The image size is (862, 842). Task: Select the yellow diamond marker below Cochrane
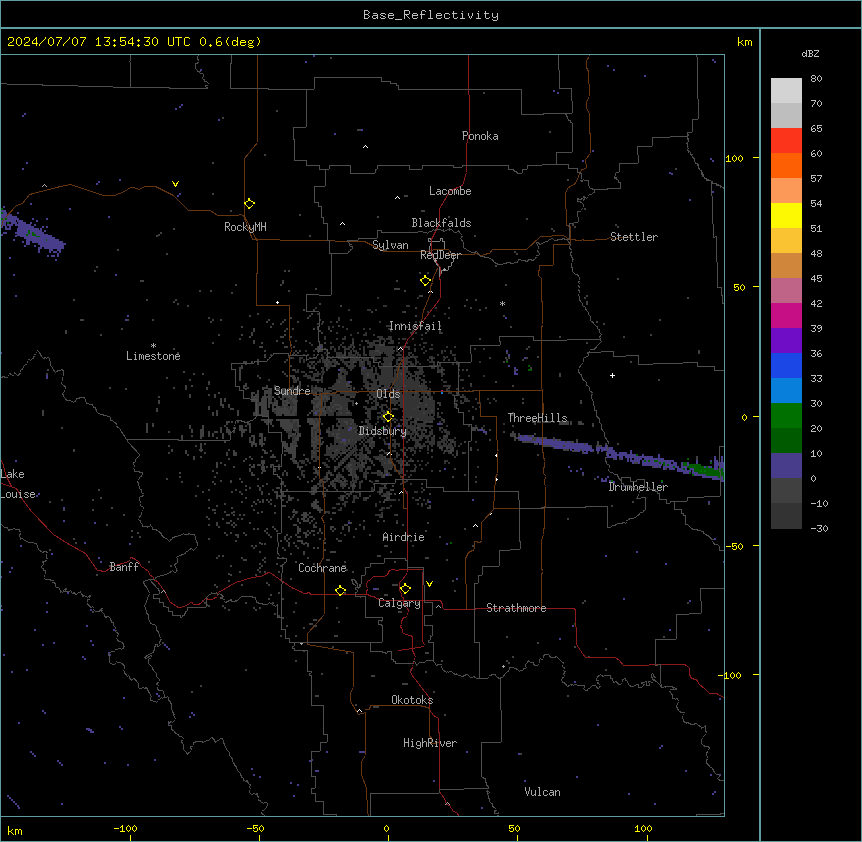click(x=340, y=590)
